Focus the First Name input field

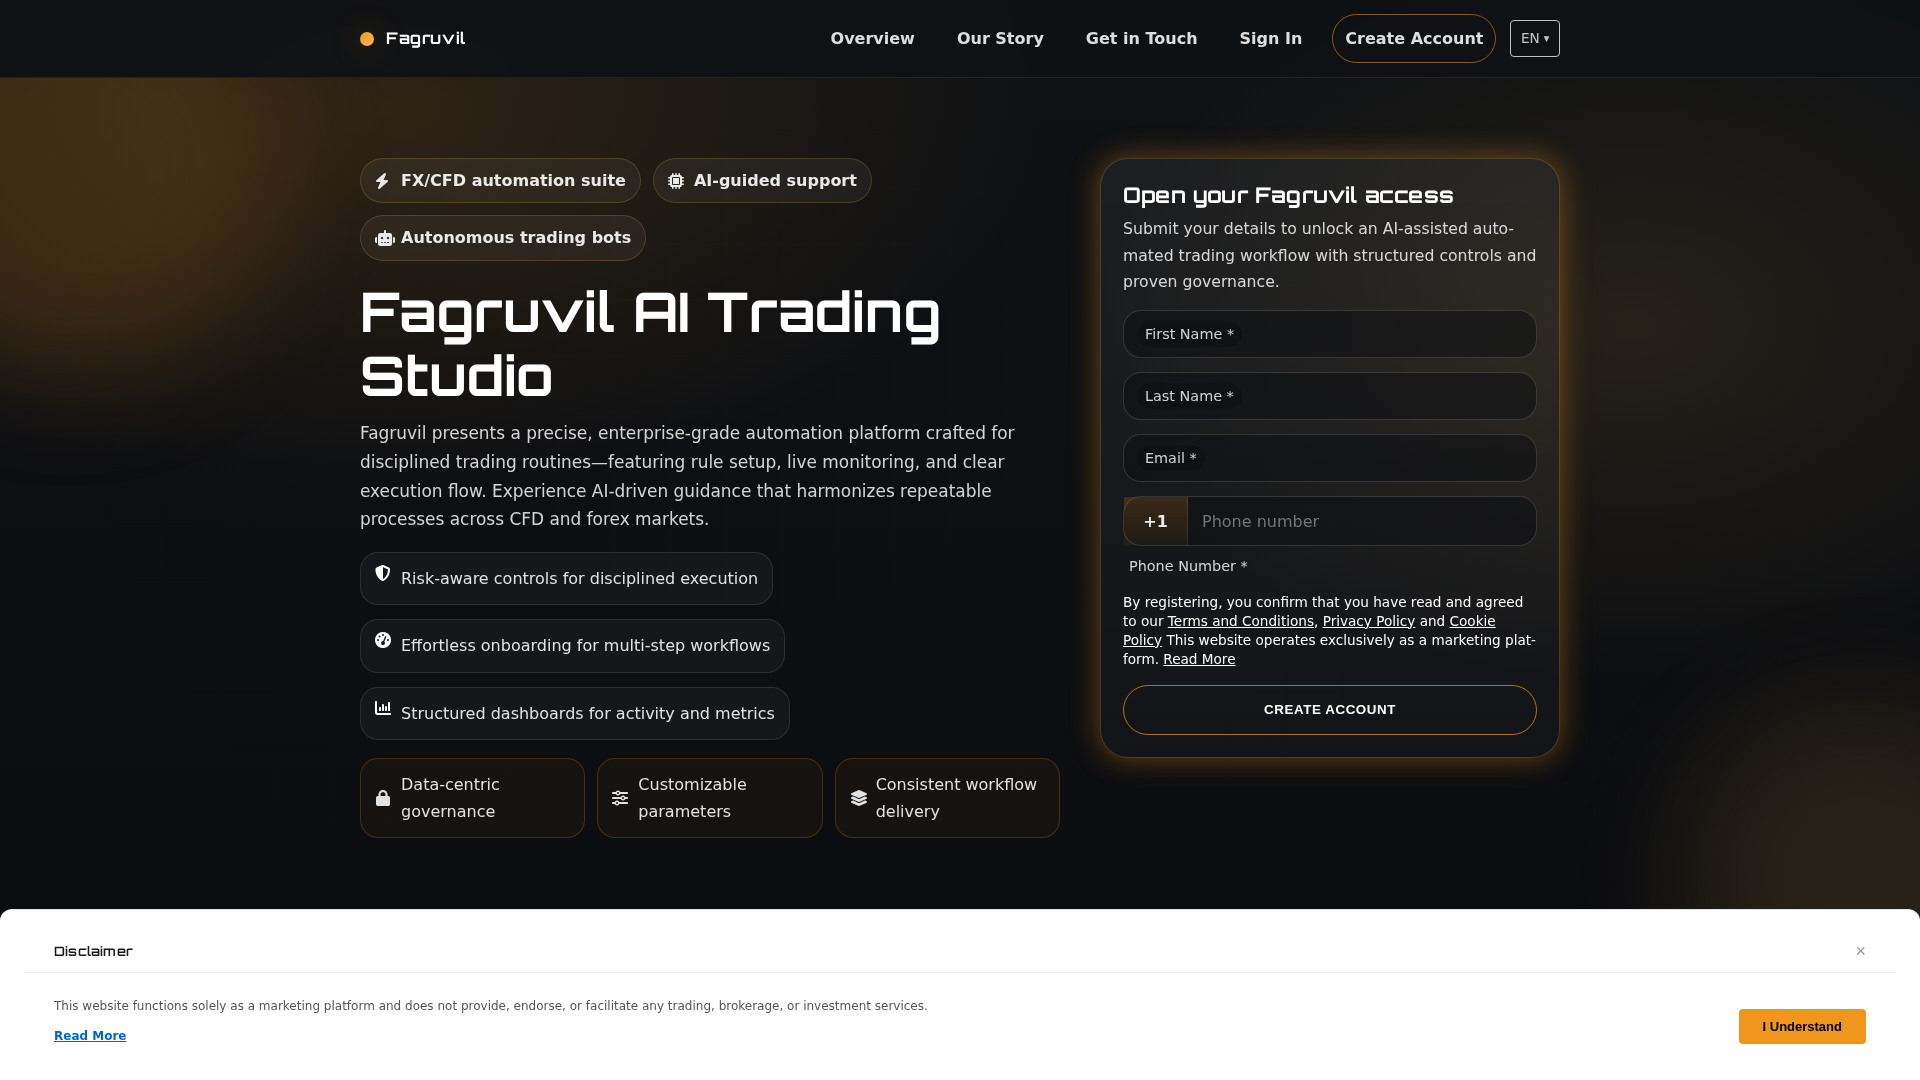1330,334
